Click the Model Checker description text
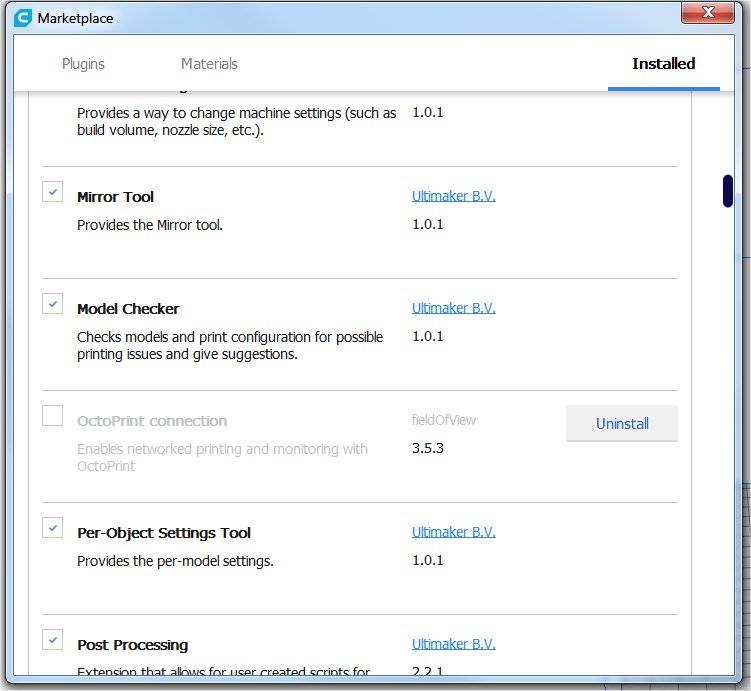The width and height of the screenshot is (751, 691). [x=230, y=346]
